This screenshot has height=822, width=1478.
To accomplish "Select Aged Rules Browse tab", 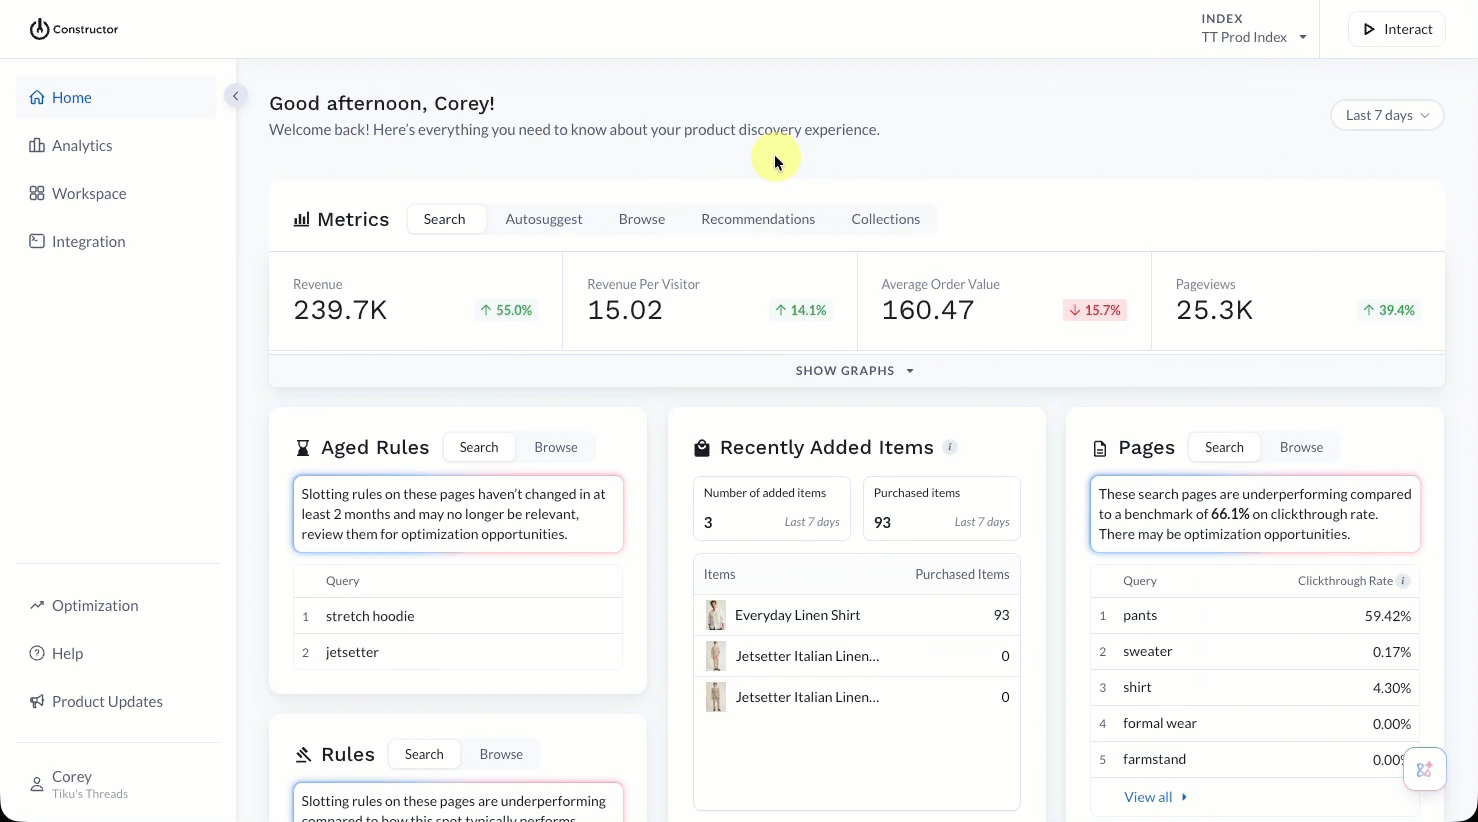I will click(556, 447).
